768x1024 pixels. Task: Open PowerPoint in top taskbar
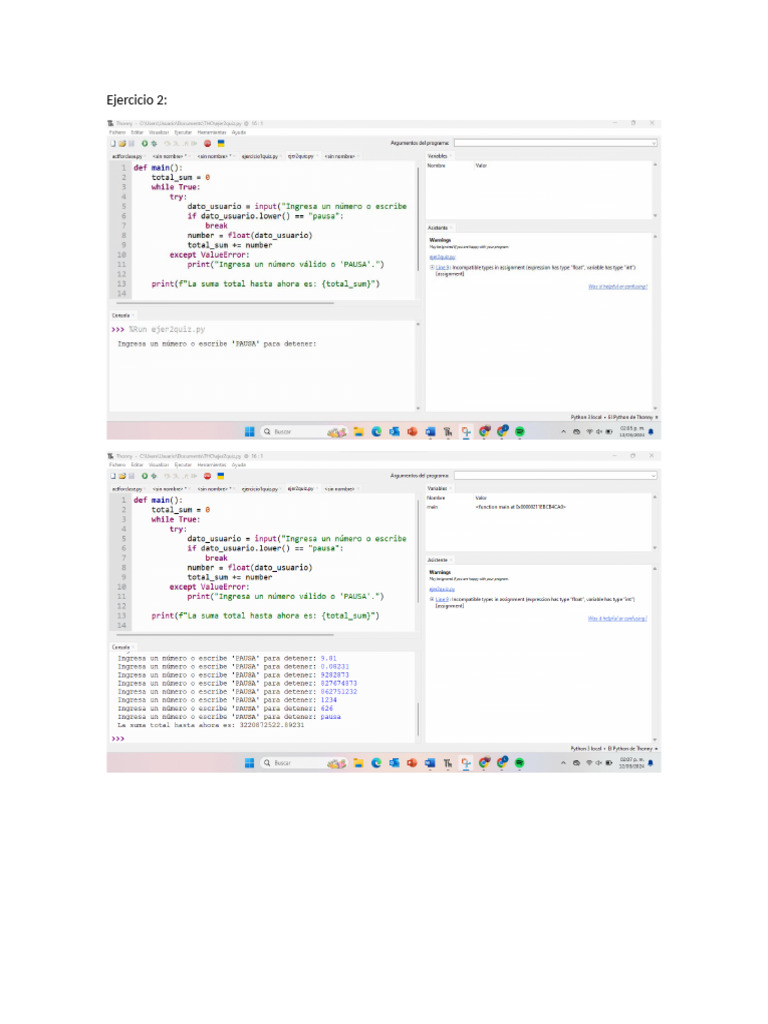point(412,432)
